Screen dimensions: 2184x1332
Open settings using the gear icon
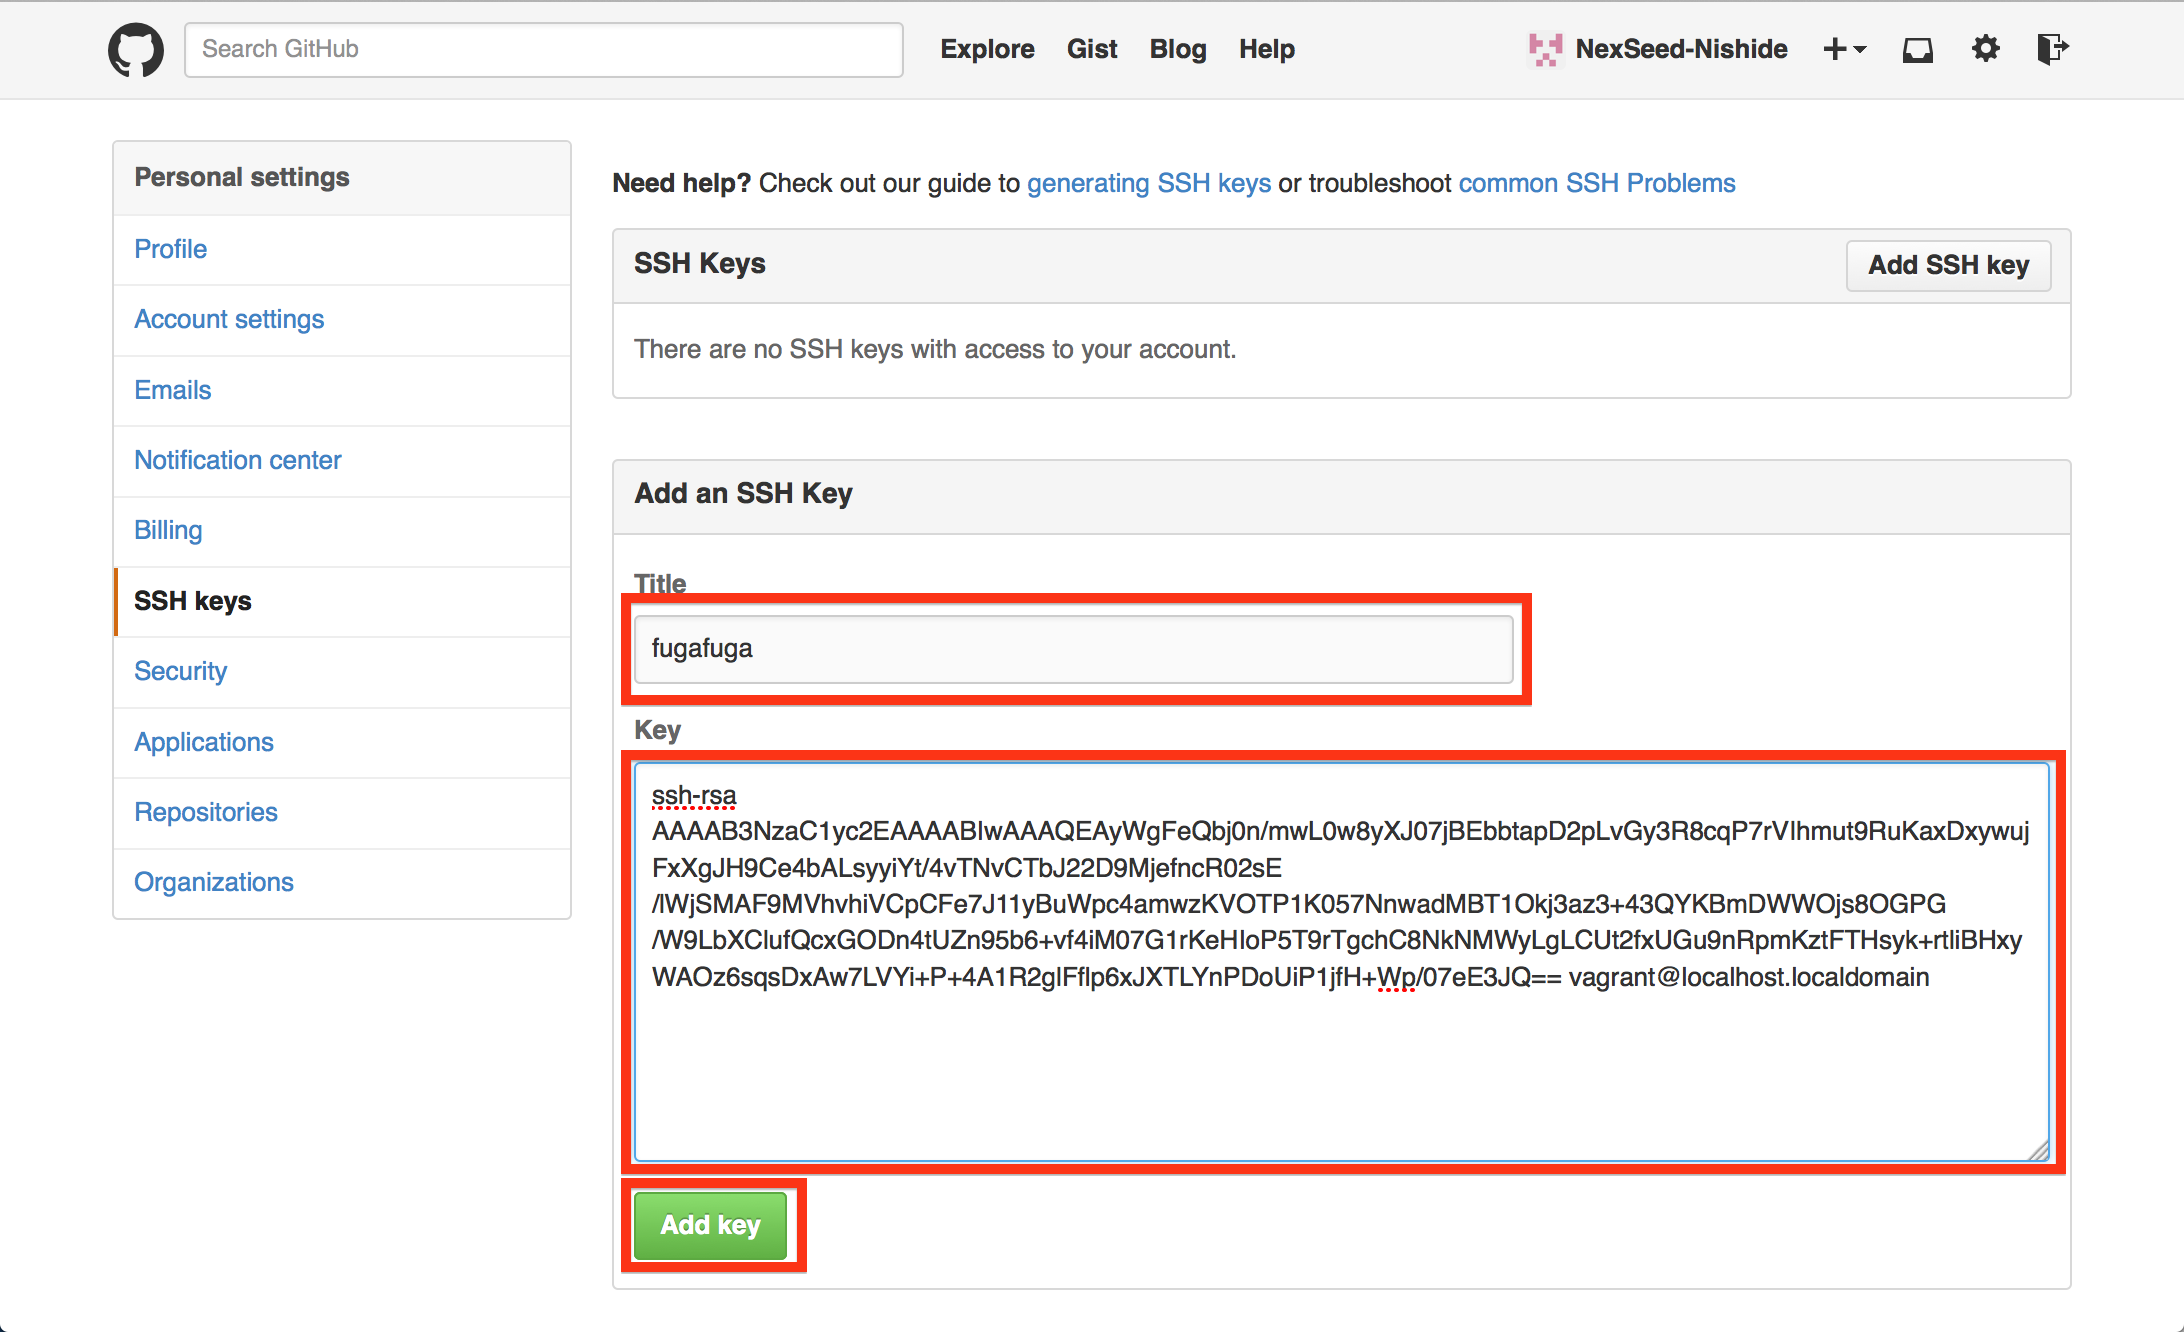(x=1986, y=49)
